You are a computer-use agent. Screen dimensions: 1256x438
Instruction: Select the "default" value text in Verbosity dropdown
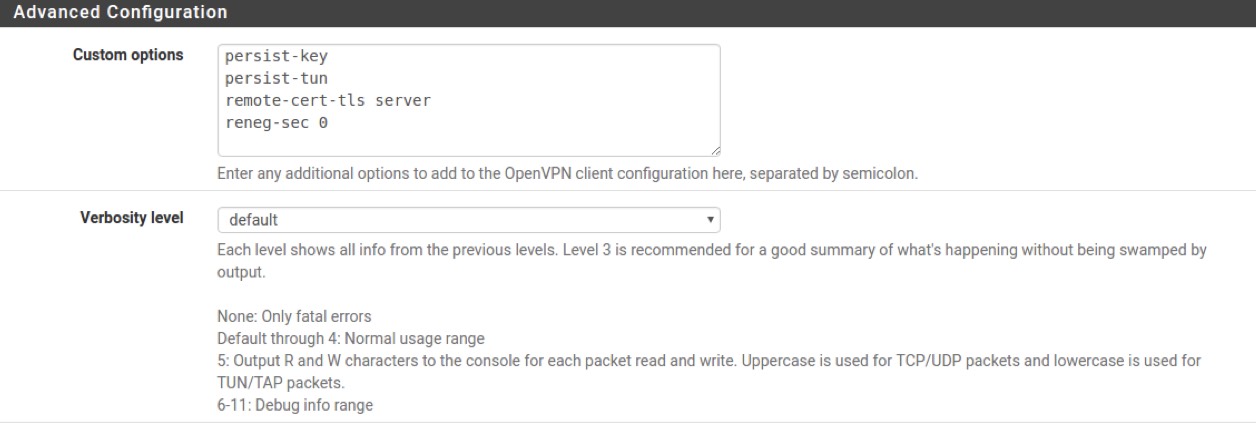click(253, 219)
